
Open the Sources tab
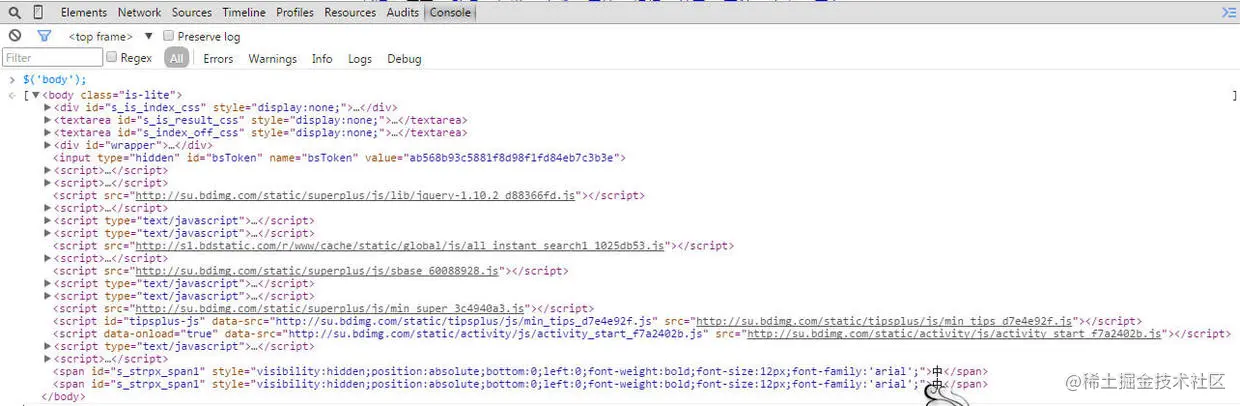coord(191,13)
